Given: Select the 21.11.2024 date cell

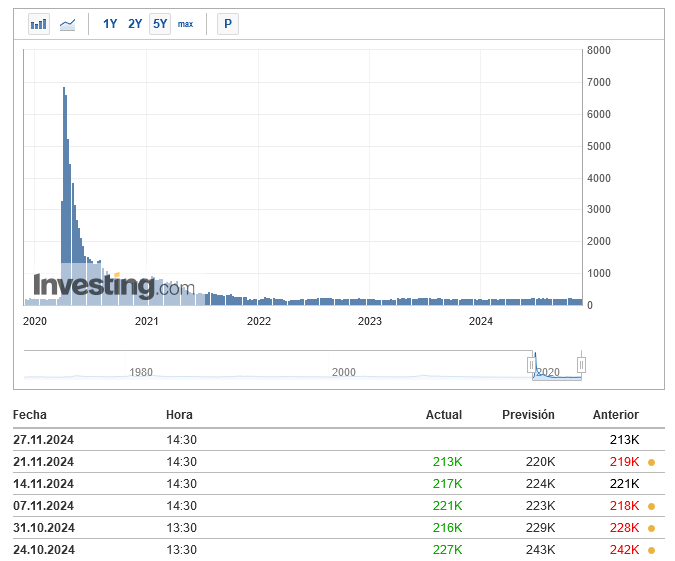Looking at the screenshot, I should (43, 462).
